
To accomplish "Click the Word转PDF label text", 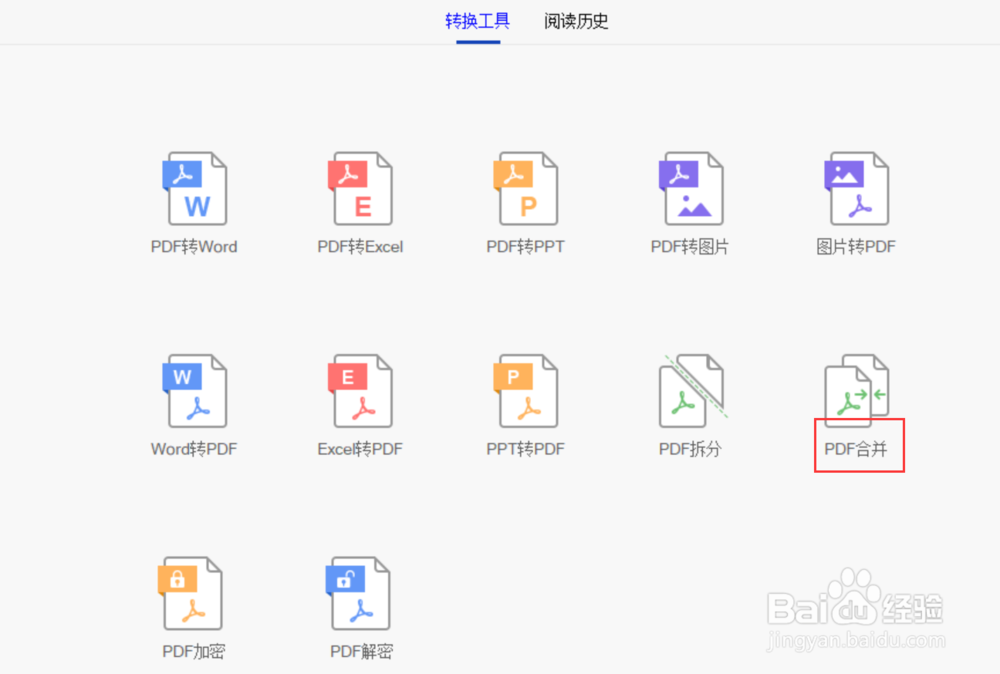I will (x=194, y=449).
